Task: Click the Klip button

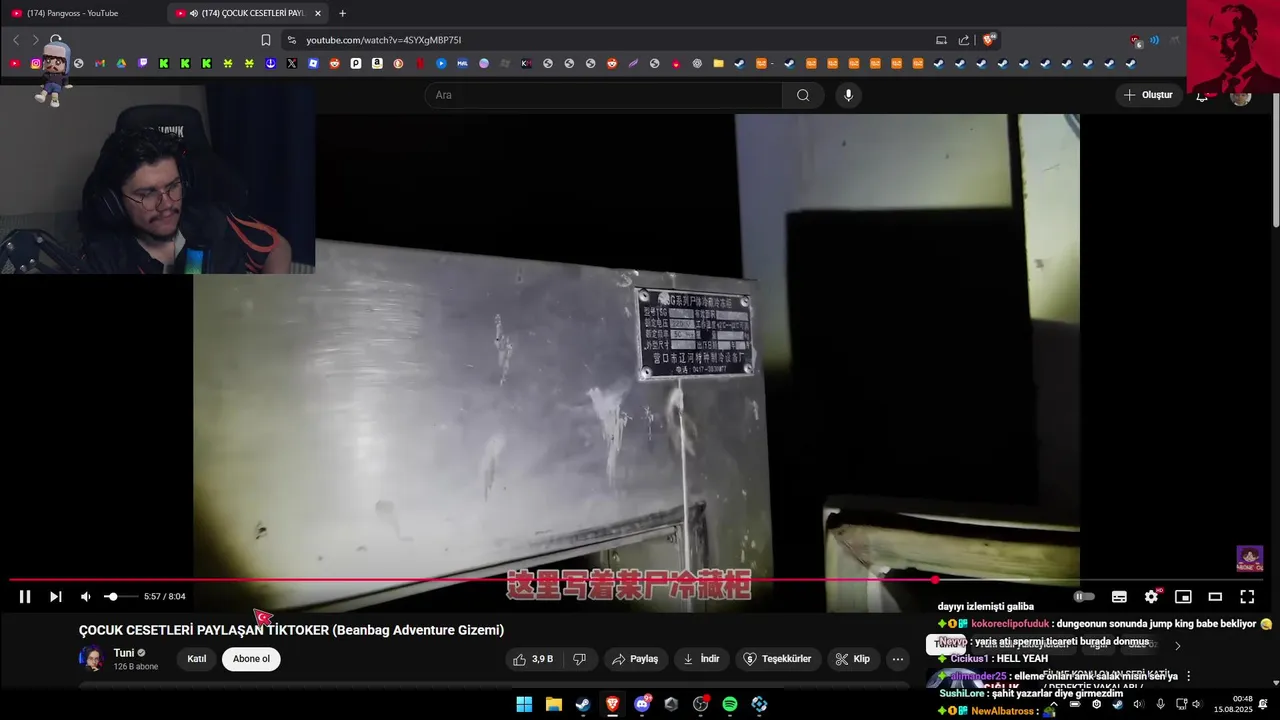Action: 853,659
